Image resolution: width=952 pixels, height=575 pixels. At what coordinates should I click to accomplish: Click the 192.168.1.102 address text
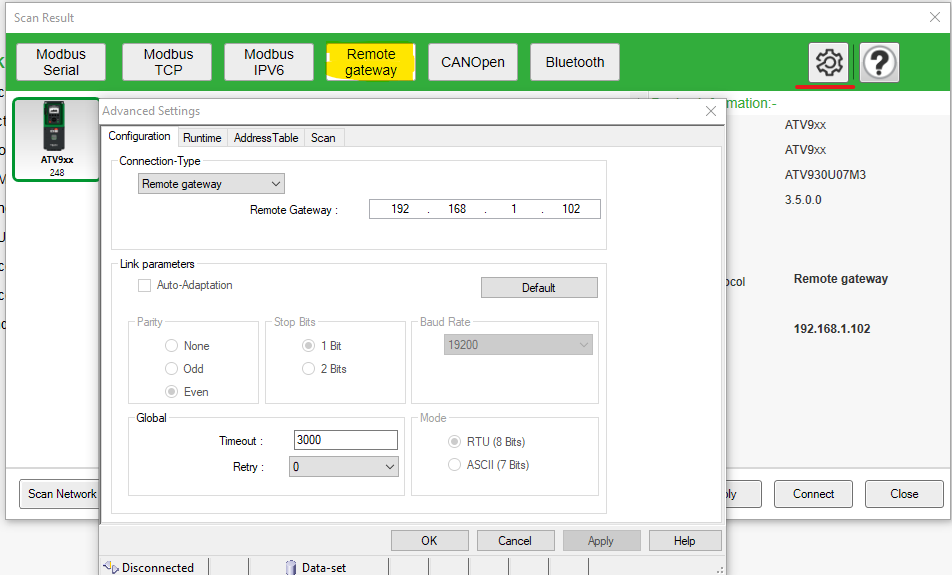[832, 328]
